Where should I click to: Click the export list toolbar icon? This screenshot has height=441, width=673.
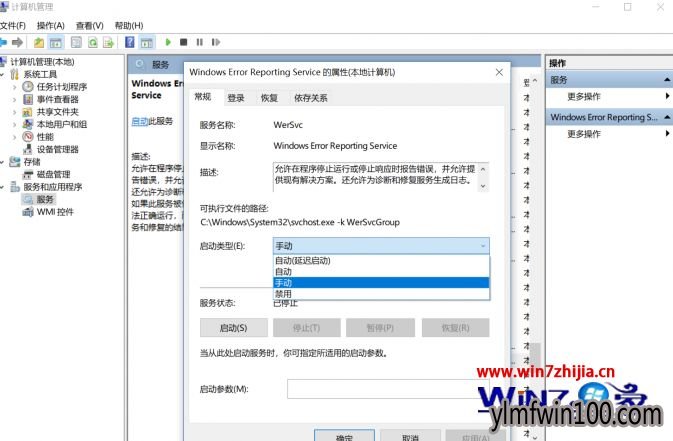[x=109, y=42]
